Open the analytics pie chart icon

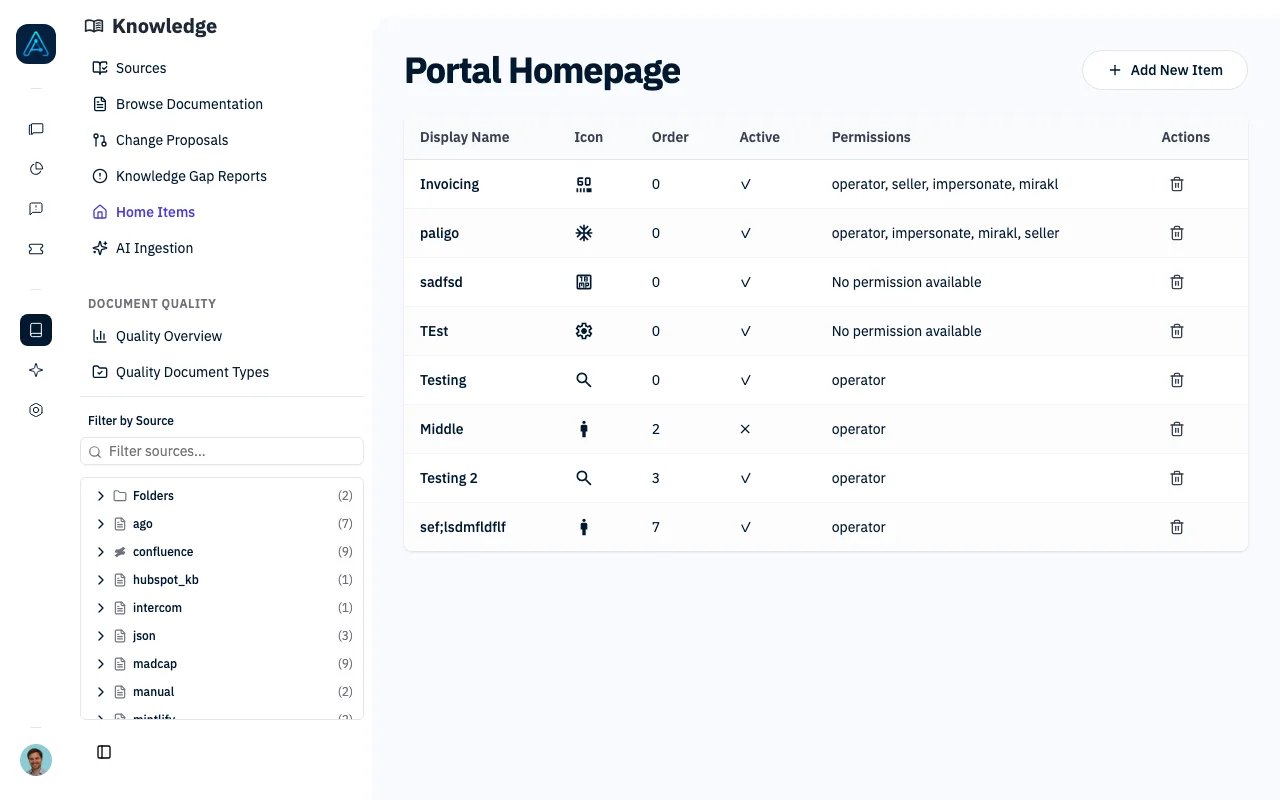point(36,168)
